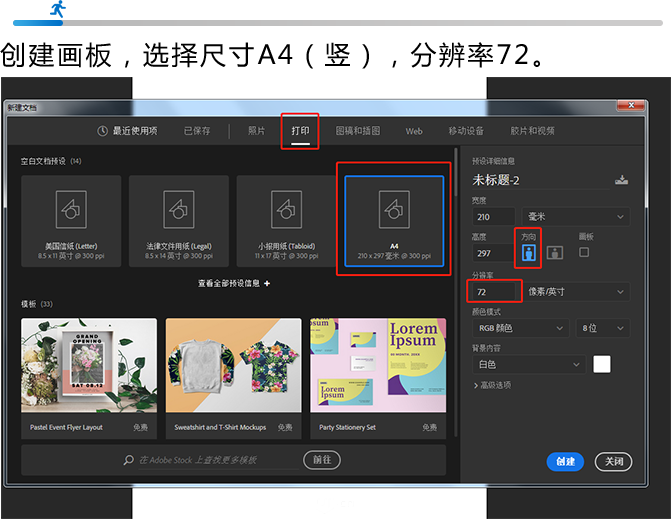671x519 pixels.
Task: Select portrait orientation icon
Action: [x=529, y=253]
